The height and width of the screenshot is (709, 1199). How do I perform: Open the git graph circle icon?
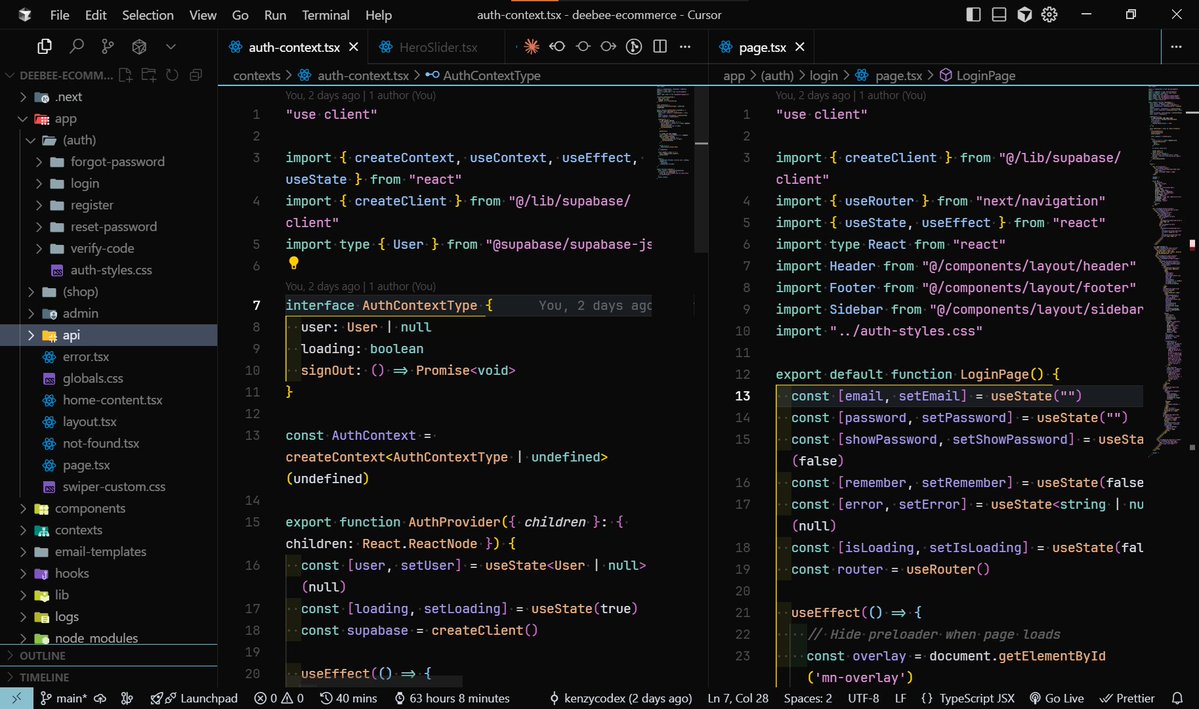(634, 47)
